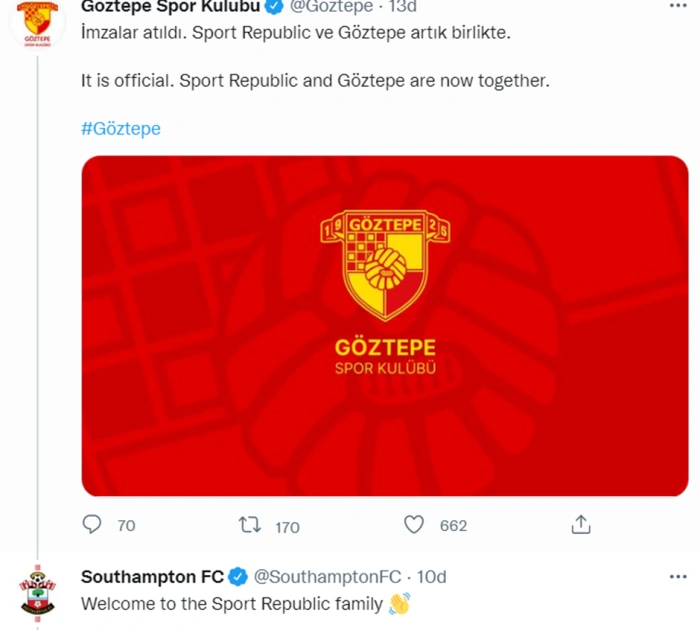The width and height of the screenshot is (700, 630).
Task: Open the 10d timestamp on Southampton's reply
Action: (432, 577)
